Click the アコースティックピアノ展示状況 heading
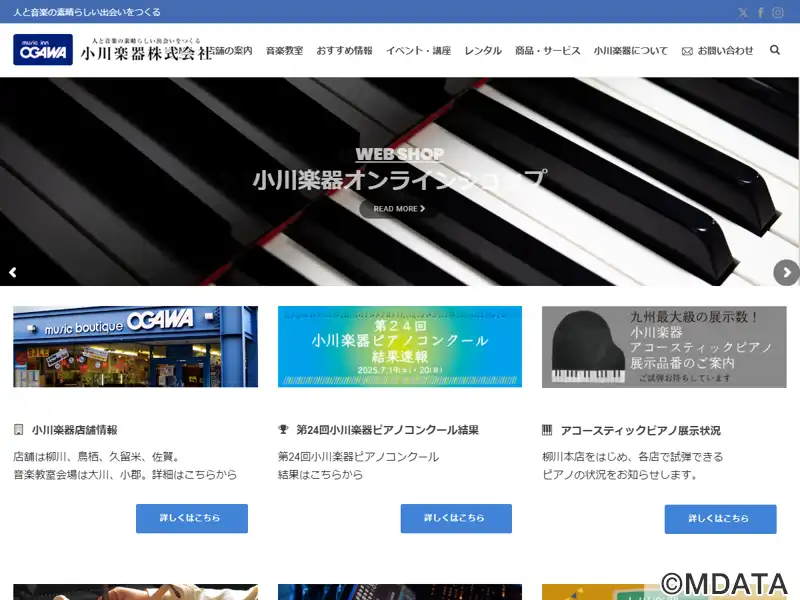The image size is (800, 600). 640,431
